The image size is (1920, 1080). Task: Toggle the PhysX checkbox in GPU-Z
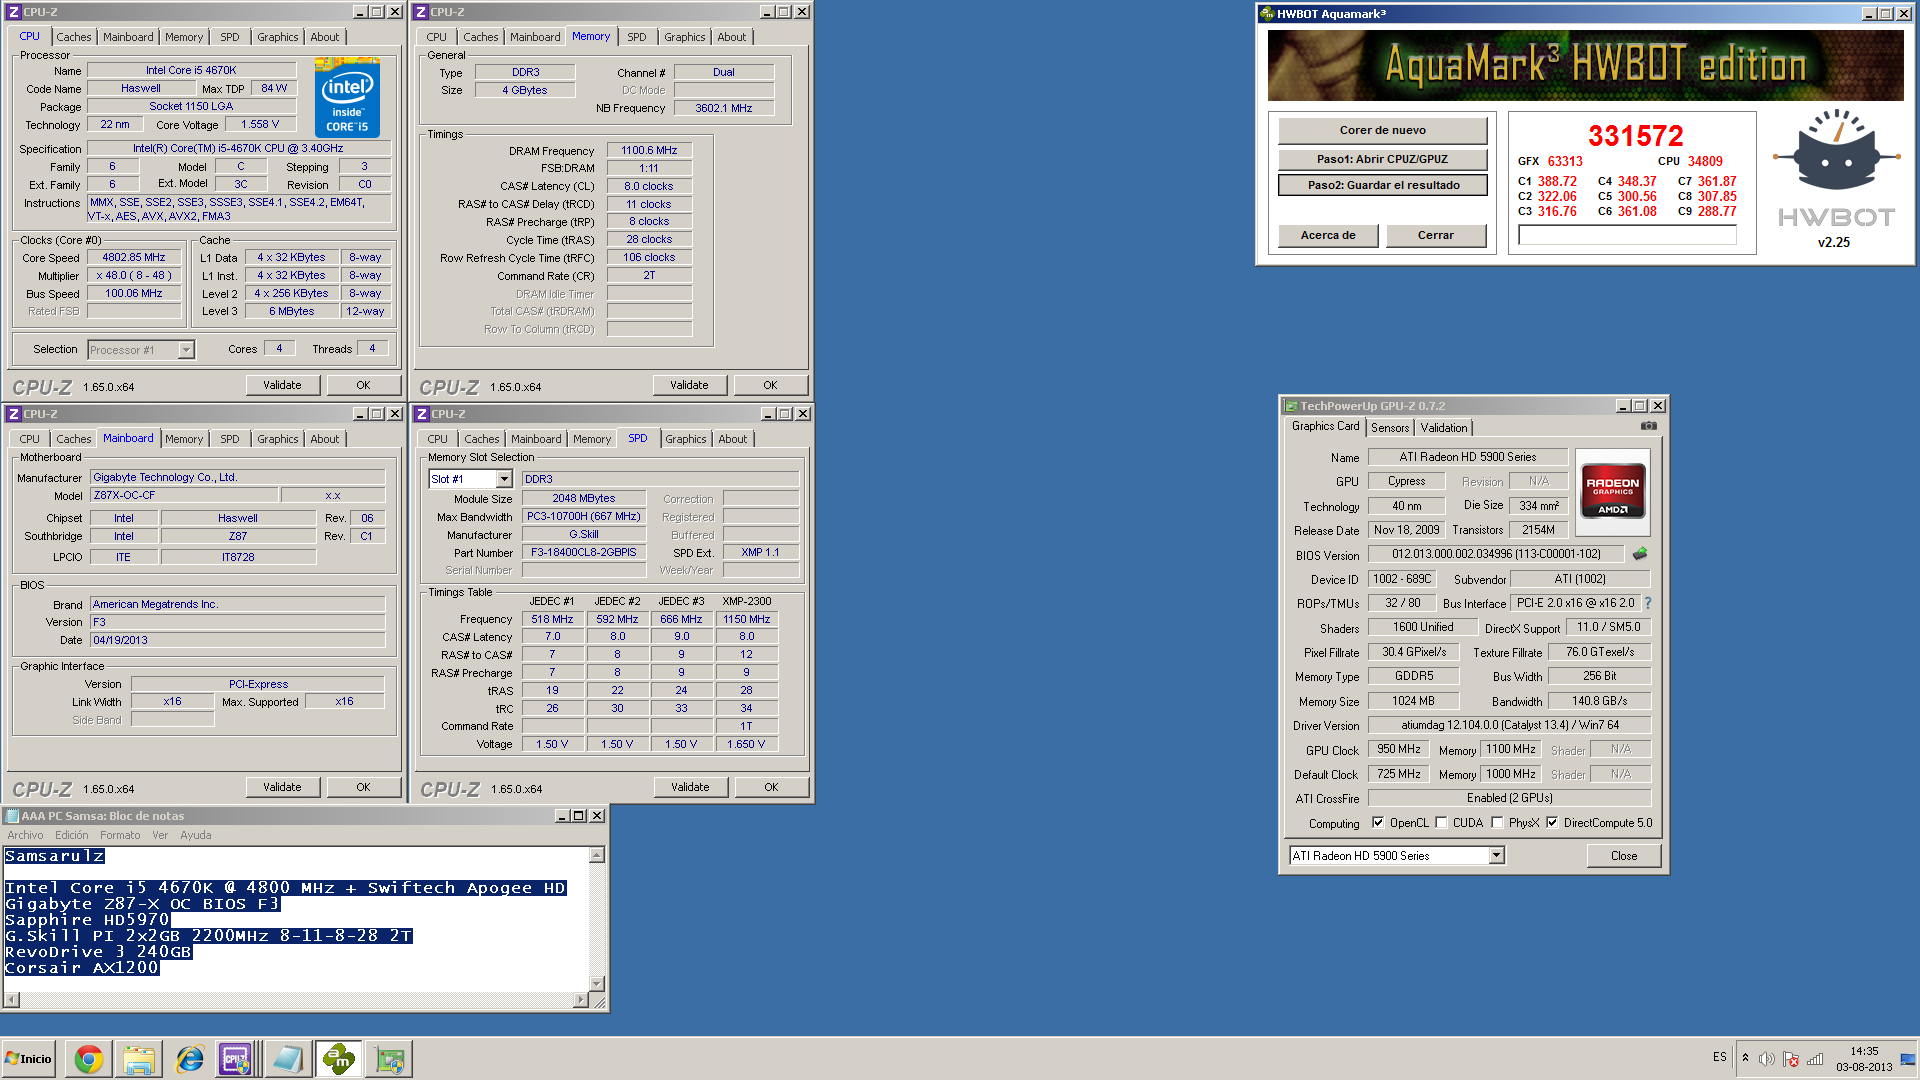(x=1497, y=823)
